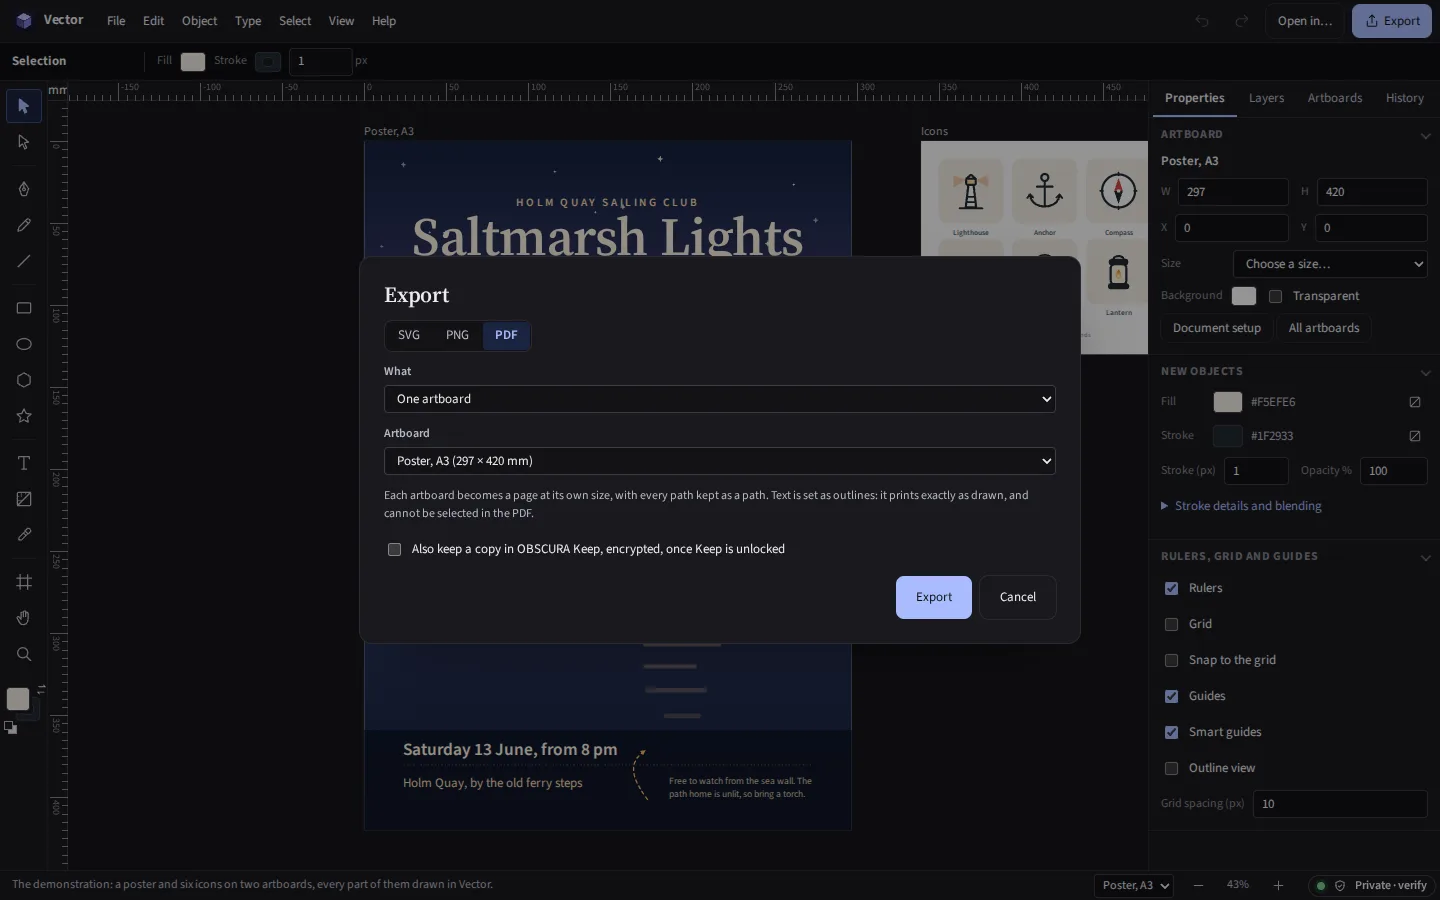Open the Artboard dropdown in Export dialog
This screenshot has width=1440, height=900.
click(x=720, y=461)
